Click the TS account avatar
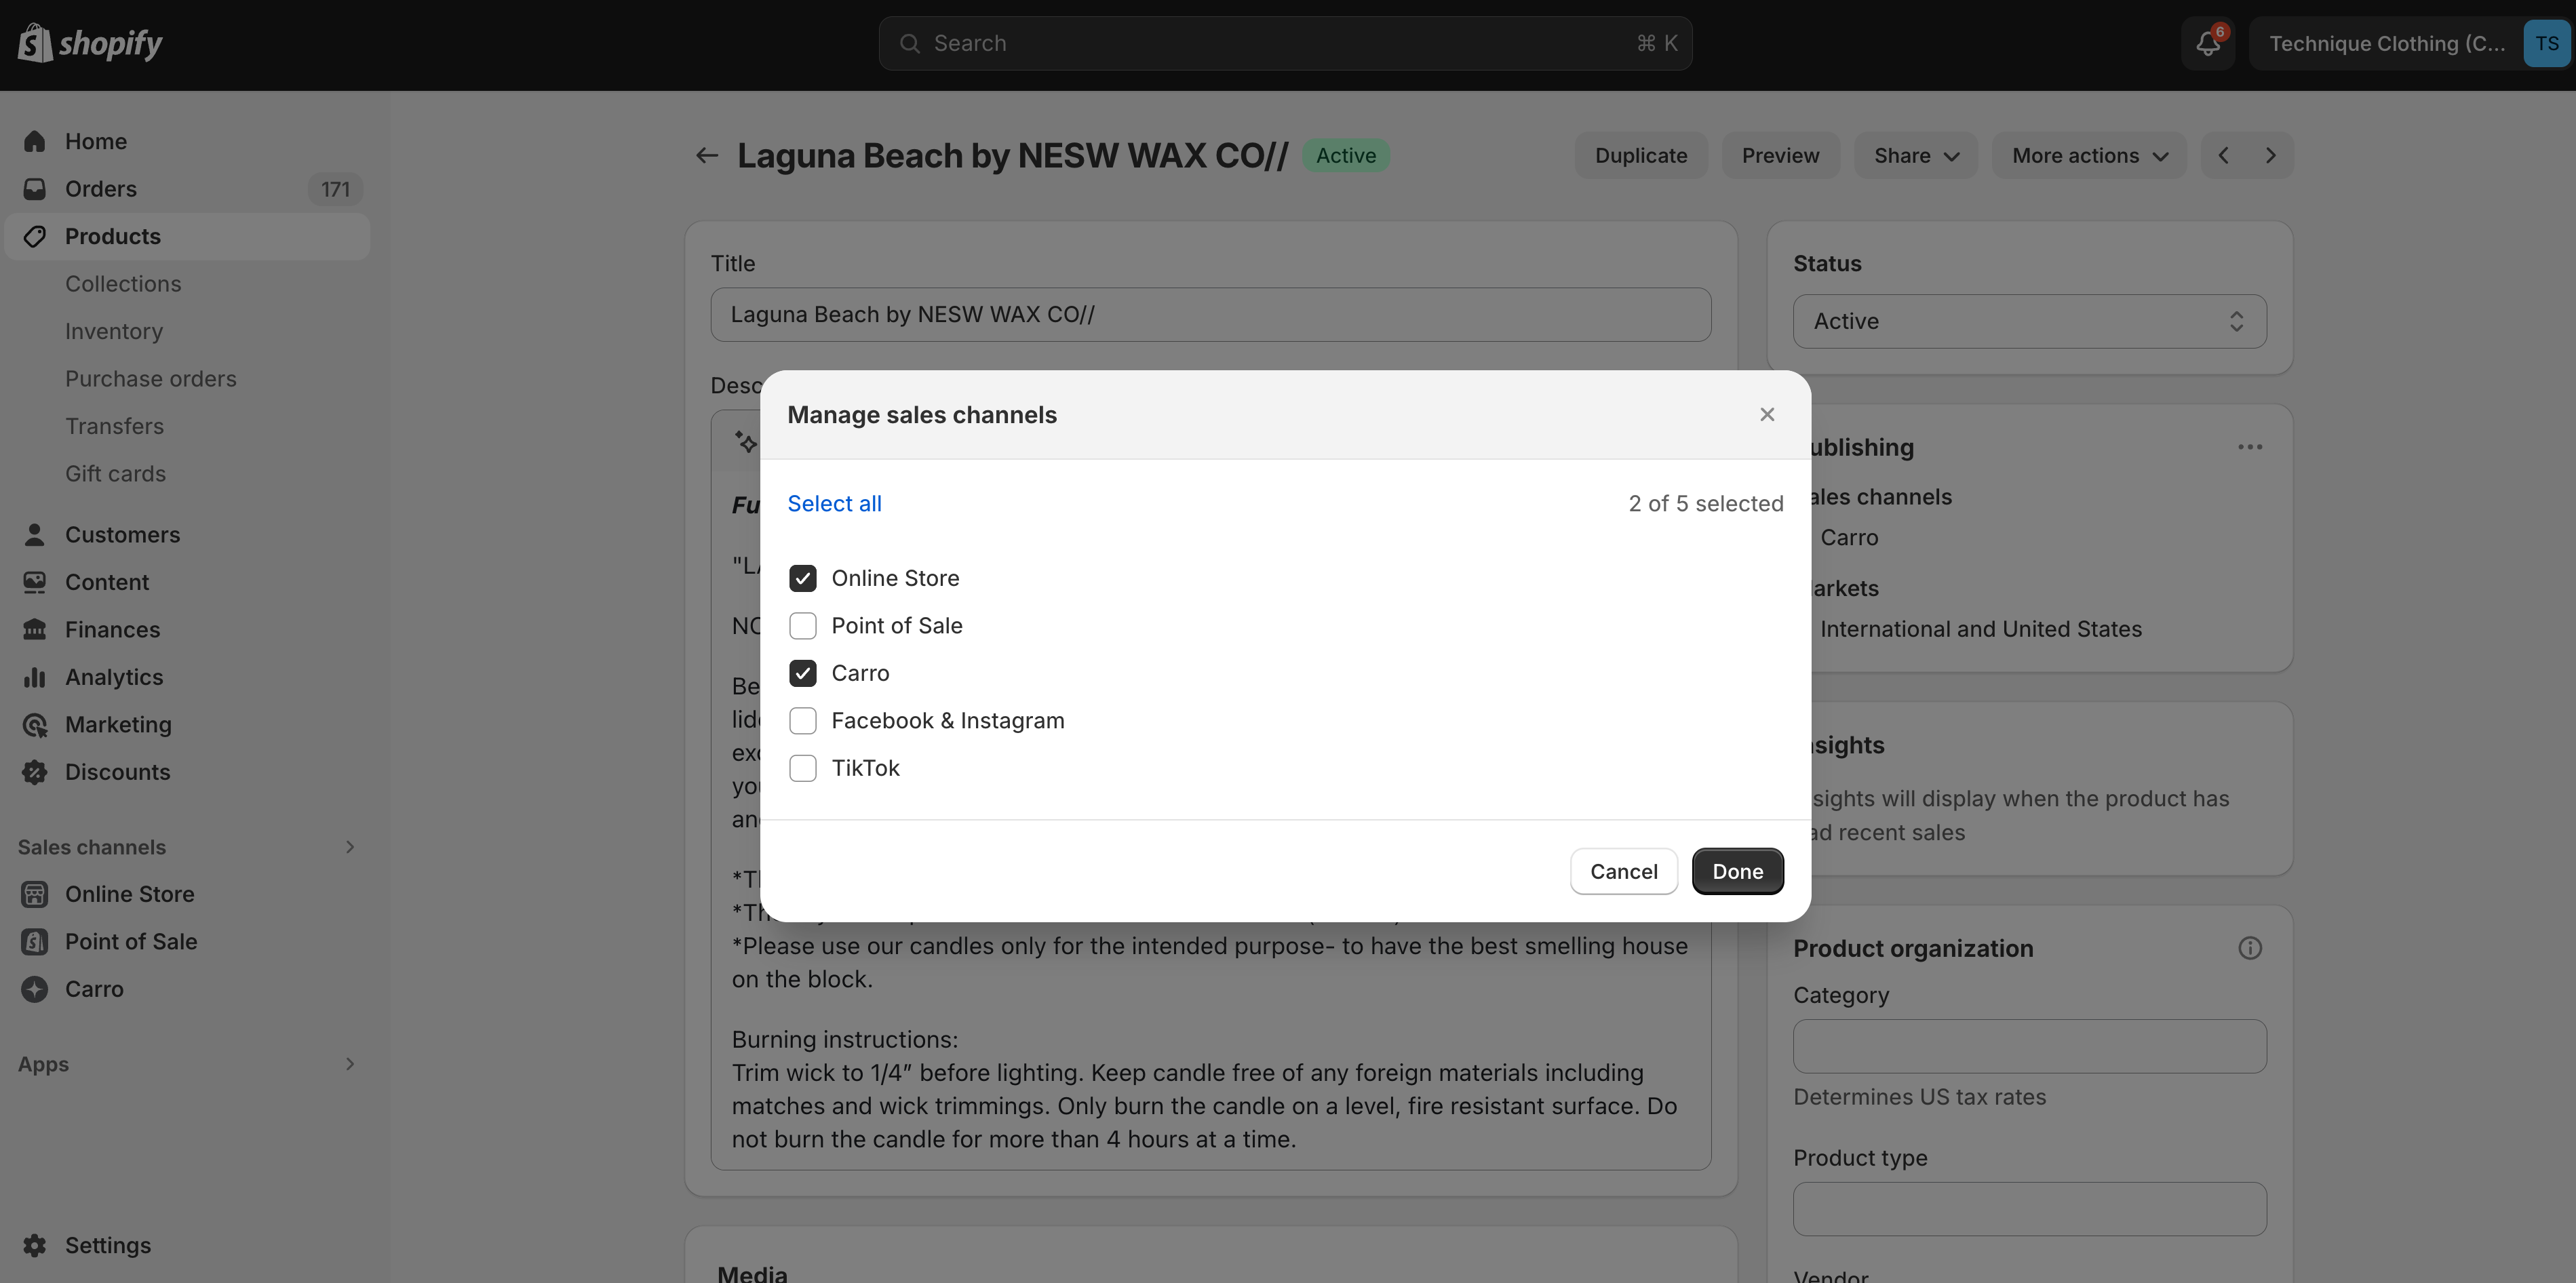2576x1283 pixels. (x=2546, y=43)
